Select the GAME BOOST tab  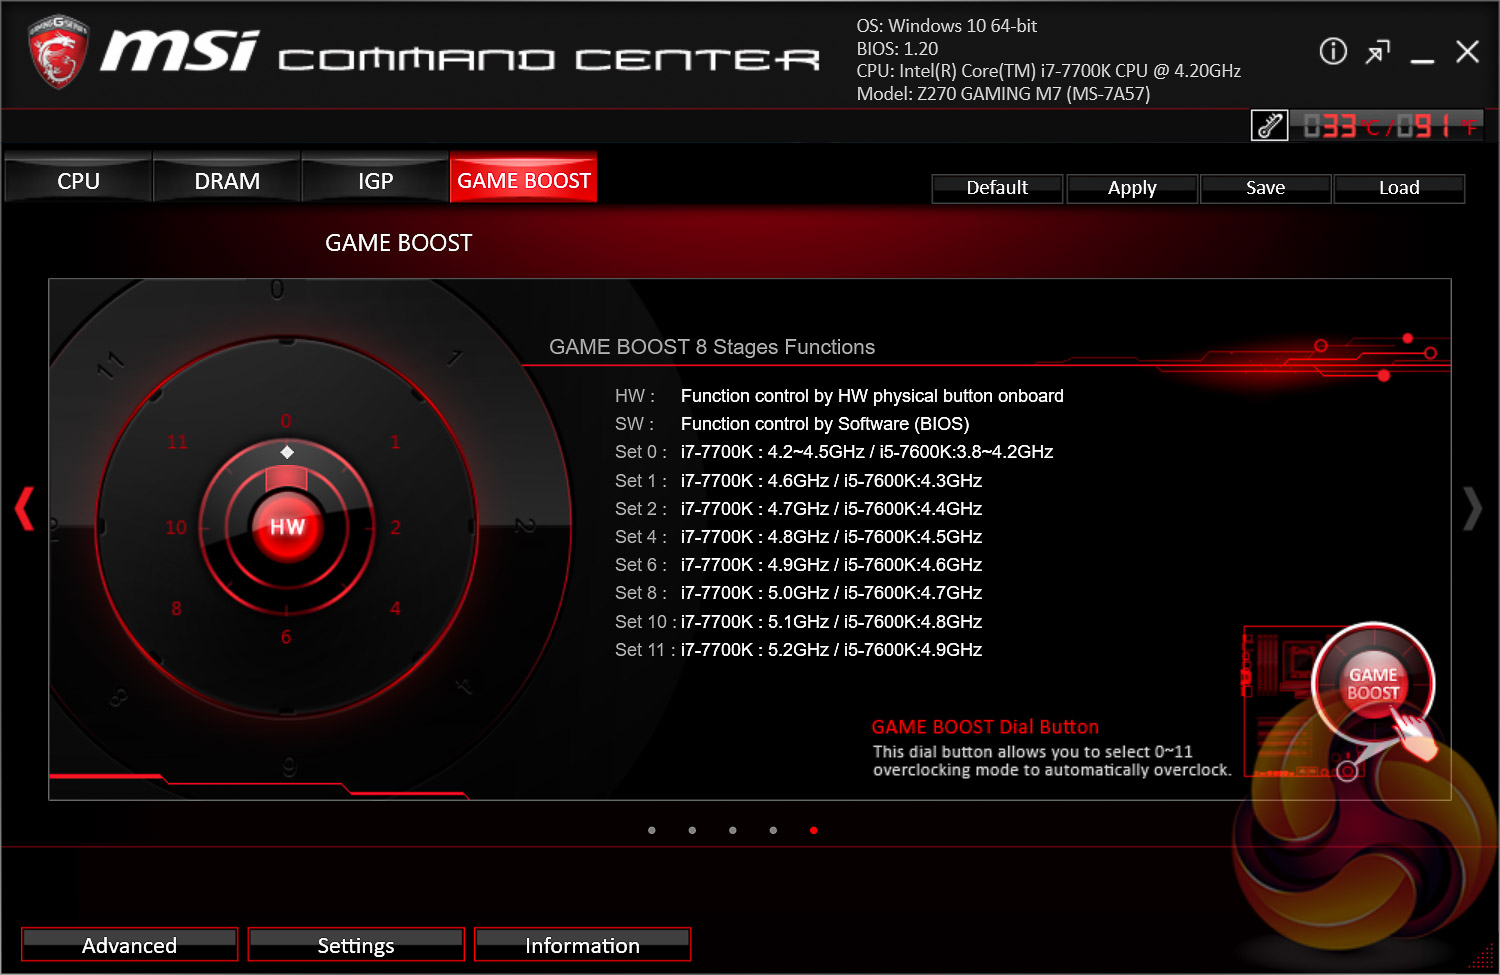point(524,178)
